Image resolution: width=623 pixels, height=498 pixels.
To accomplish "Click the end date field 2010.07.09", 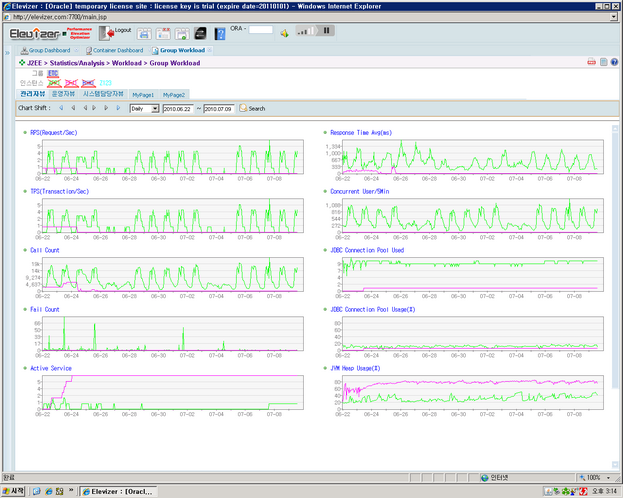I will [219, 109].
